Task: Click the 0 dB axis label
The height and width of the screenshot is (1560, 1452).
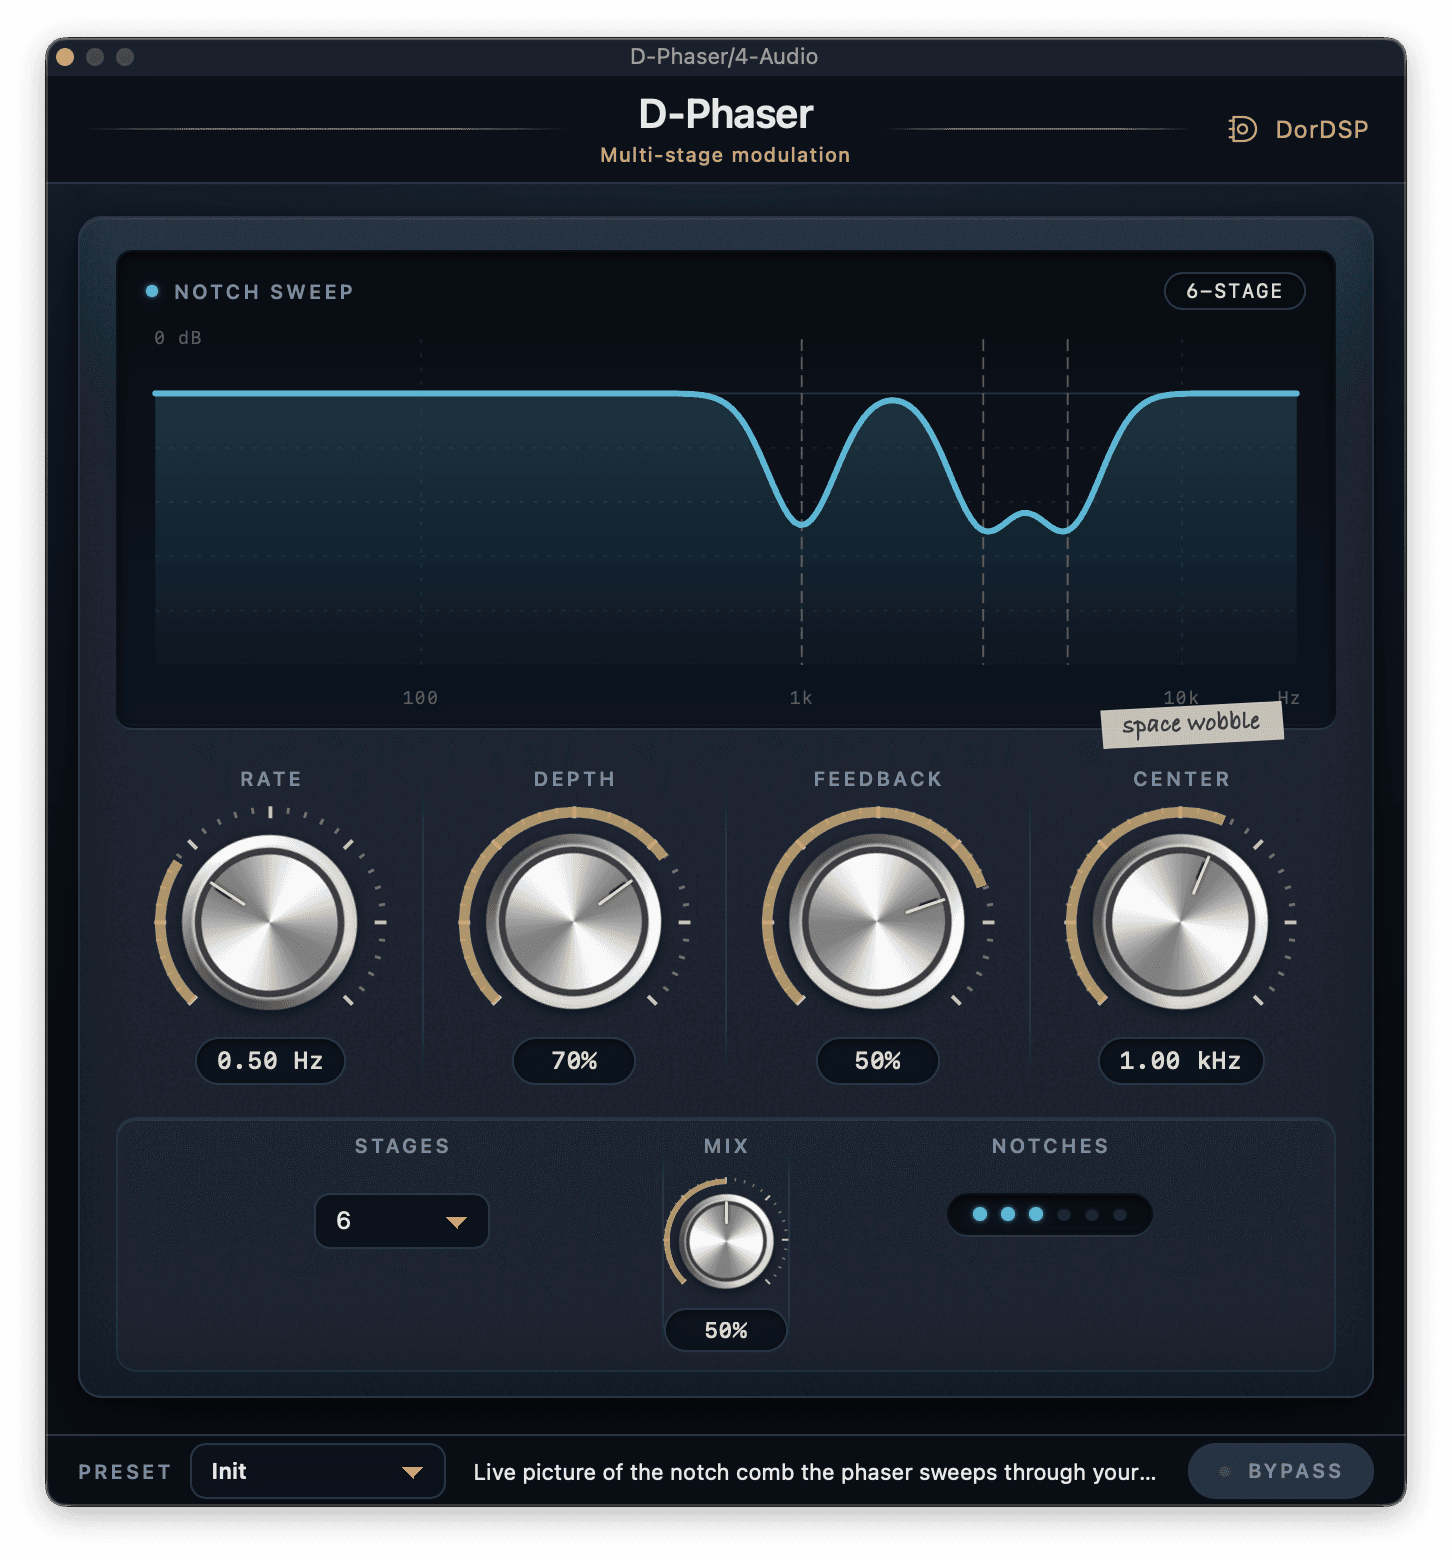Action: pyautogui.click(x=178, y=338)
